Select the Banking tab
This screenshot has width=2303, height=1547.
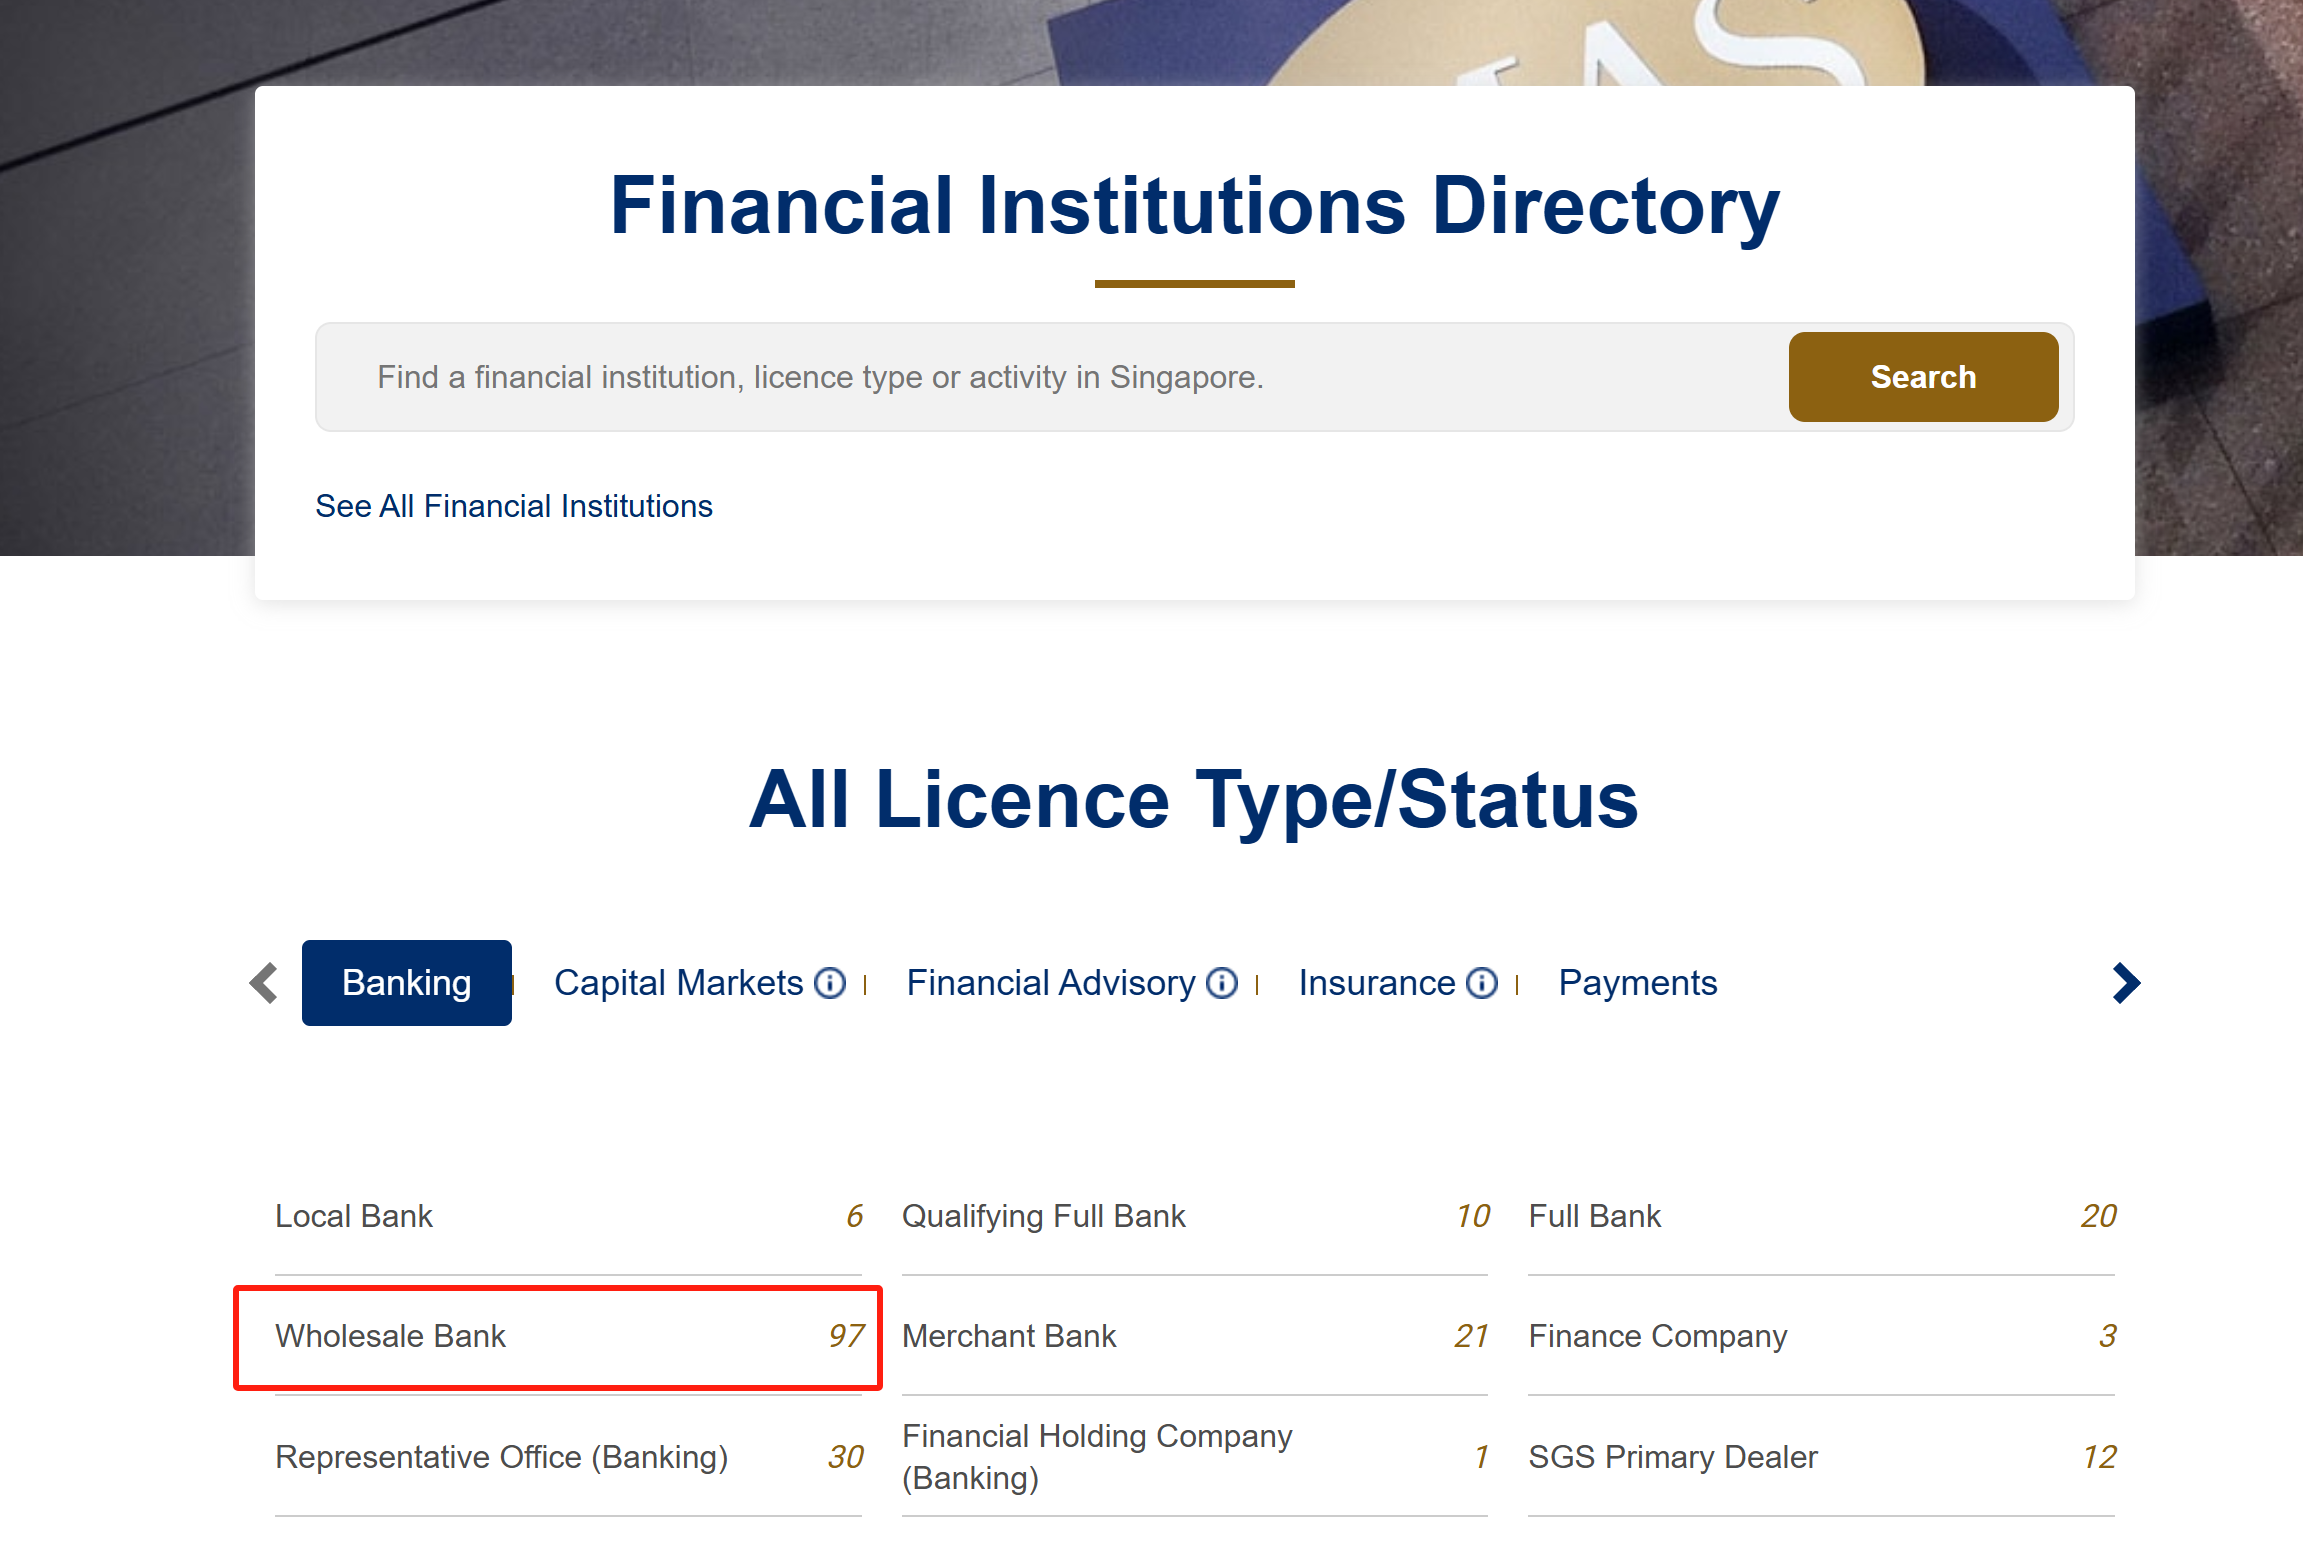[x=406, y=983]
